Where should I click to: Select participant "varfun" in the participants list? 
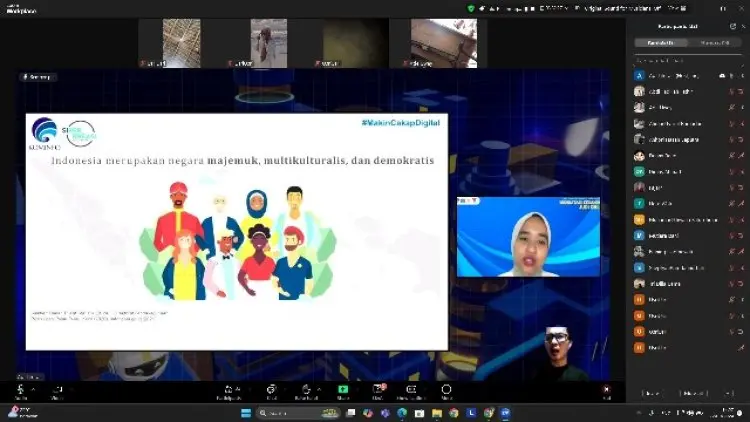coord(688,332)
